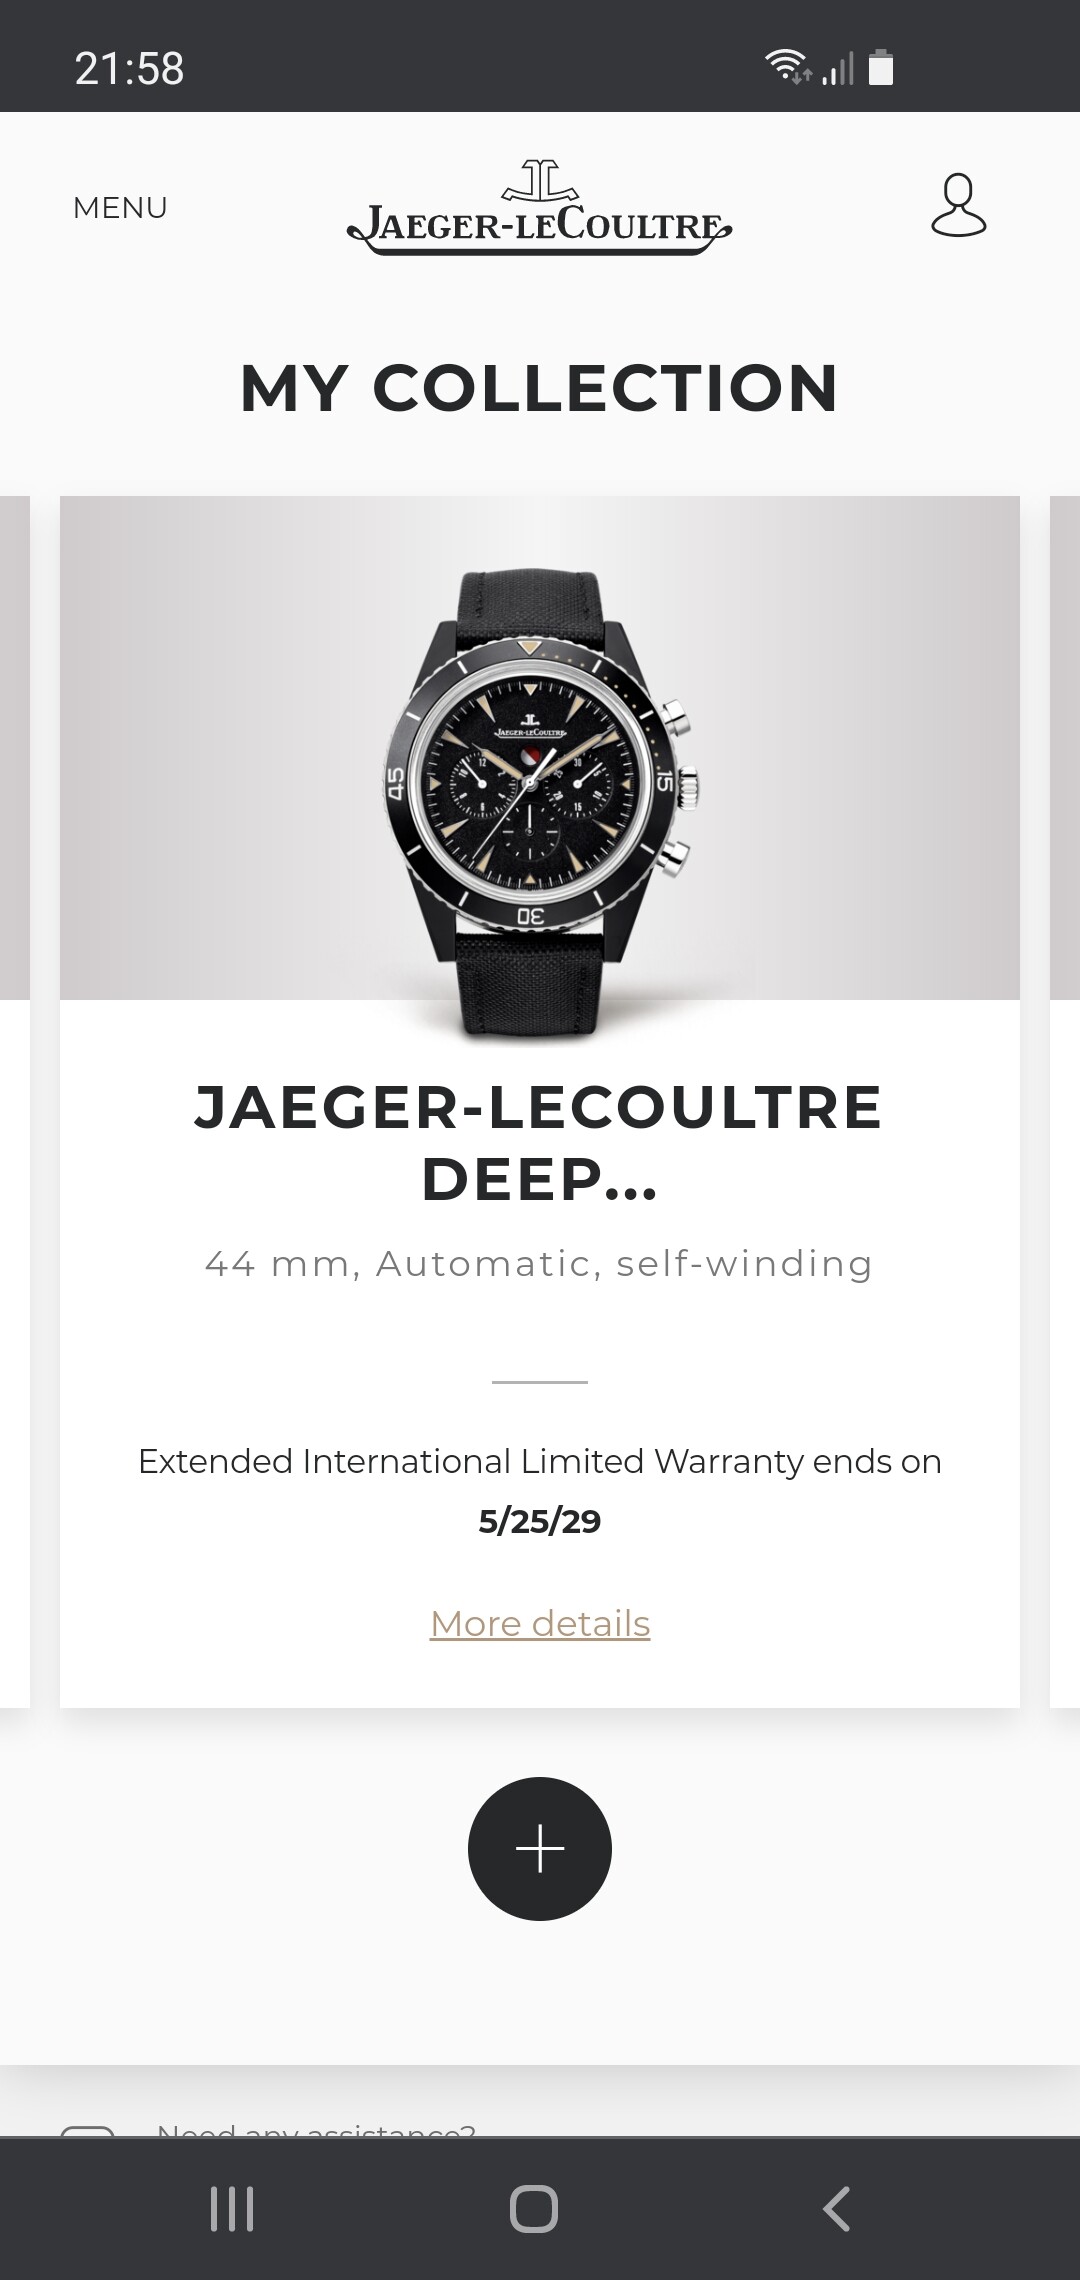Show the previous collection card on left edge
This screenshot has height=2280, width=1080.
pyautogui.click(x=15, y=1100)
